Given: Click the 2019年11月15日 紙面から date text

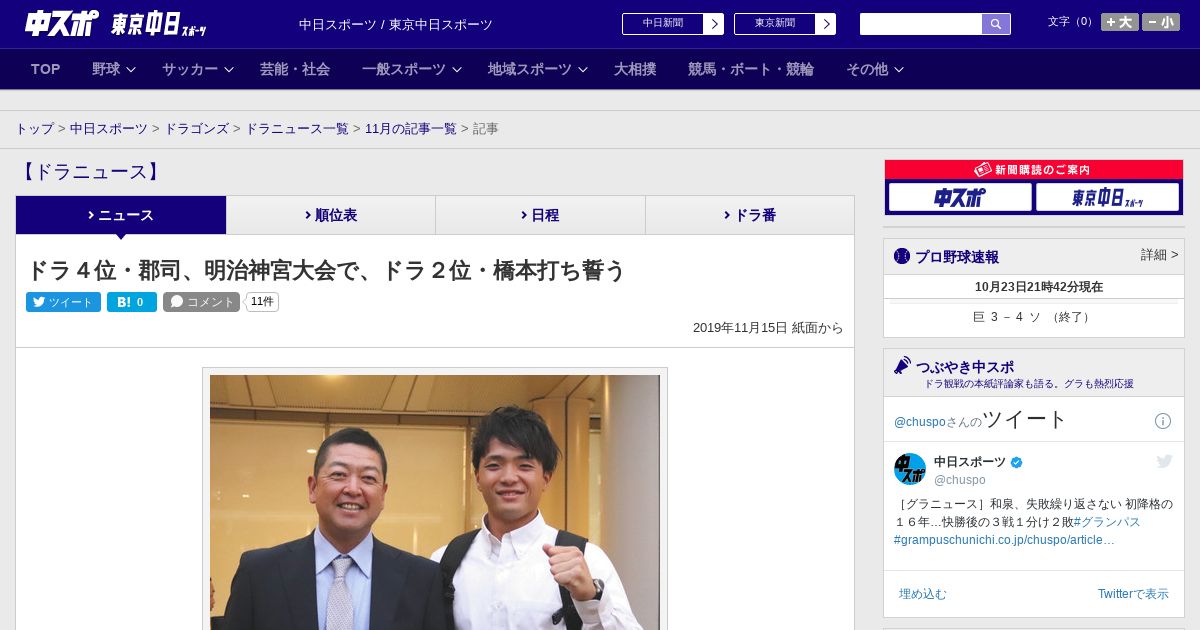Looking at the screenshot, I should tap(768, 328).
